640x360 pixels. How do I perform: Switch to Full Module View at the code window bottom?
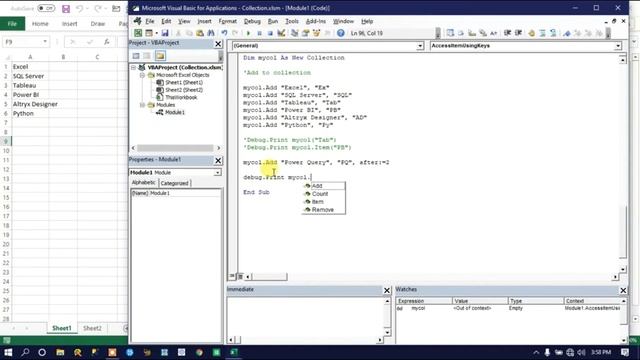point(240,276)
